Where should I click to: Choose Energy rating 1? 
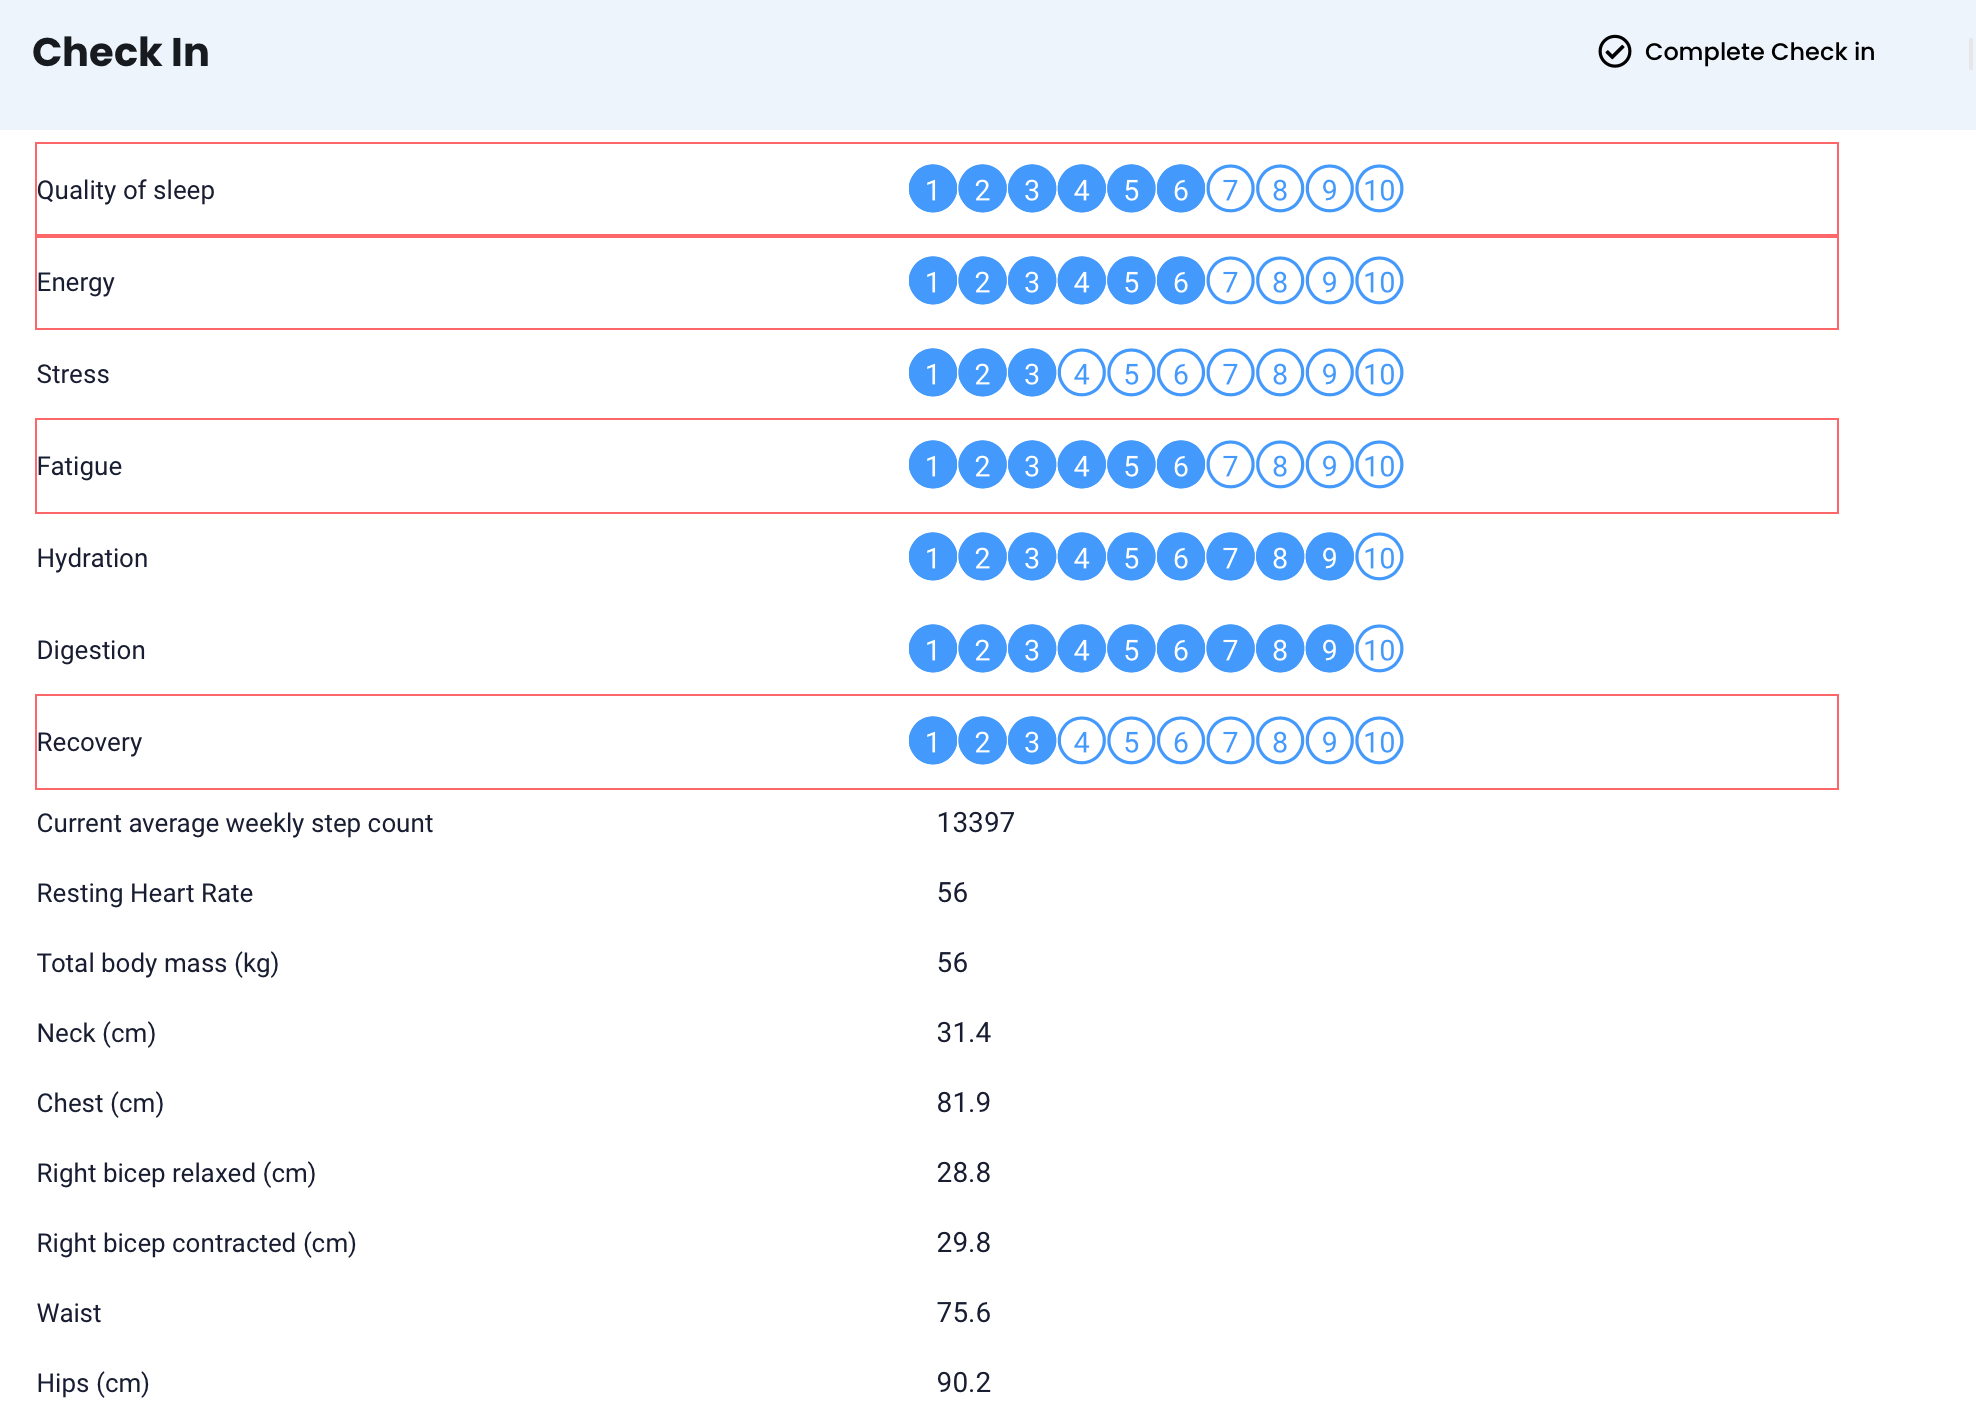pos(932,282)
